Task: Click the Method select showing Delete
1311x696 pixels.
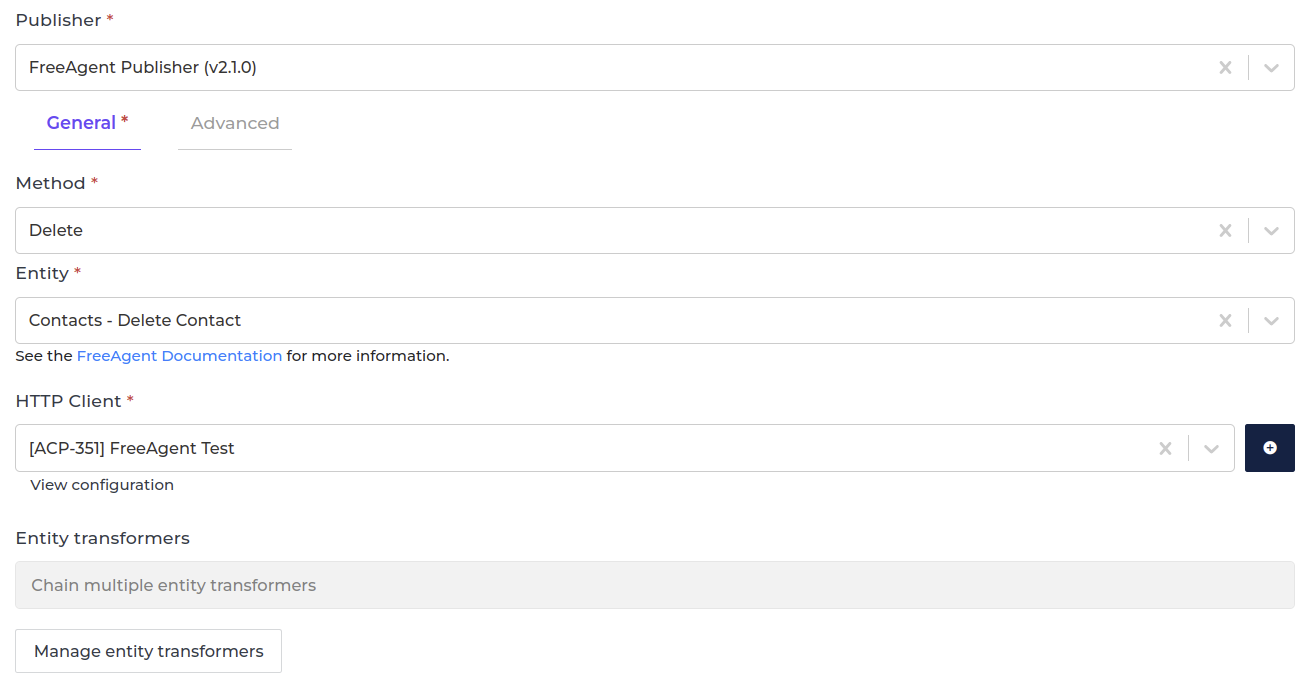Action: pyautogui.click(x=600, y=231)
